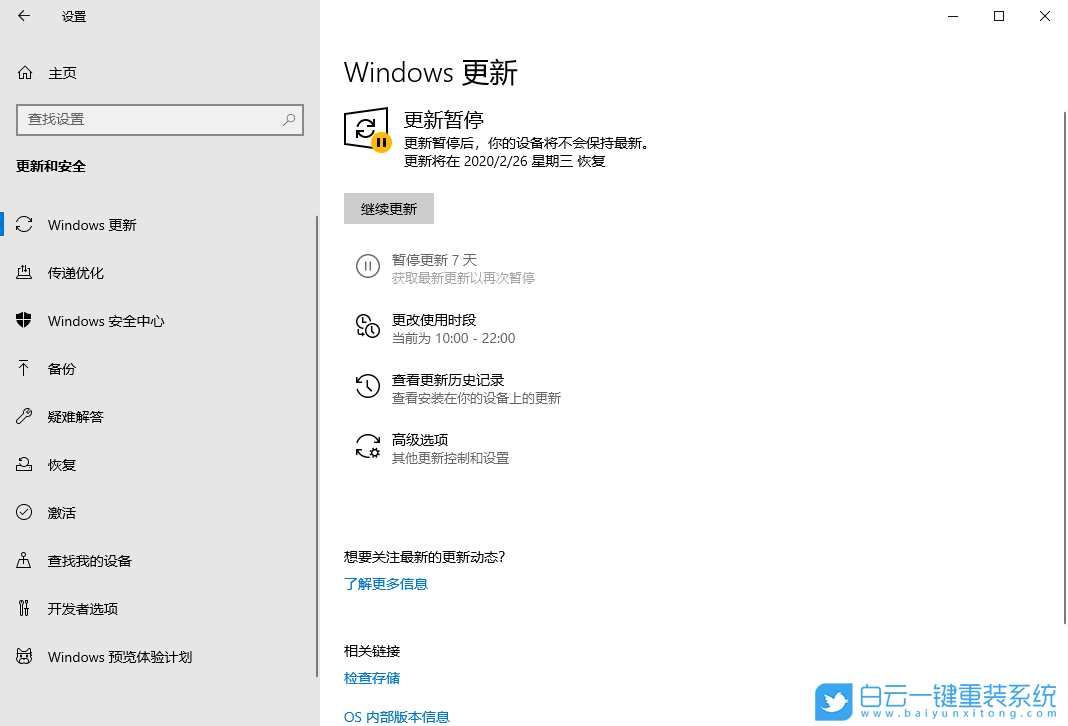
Task: Select the Windows 安全中心 shield icon
Action: [22, 320]
